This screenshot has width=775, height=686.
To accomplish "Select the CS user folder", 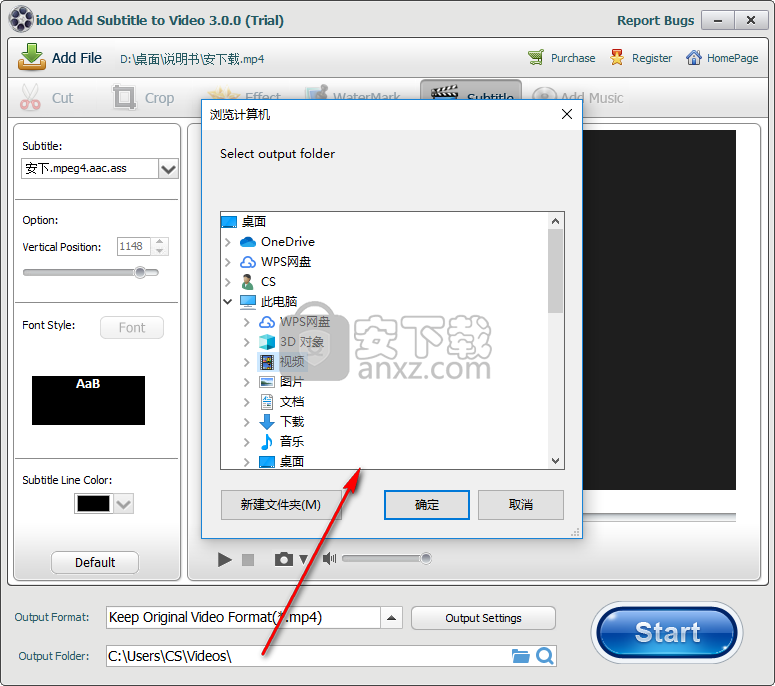I will click(x=268, y=282).
